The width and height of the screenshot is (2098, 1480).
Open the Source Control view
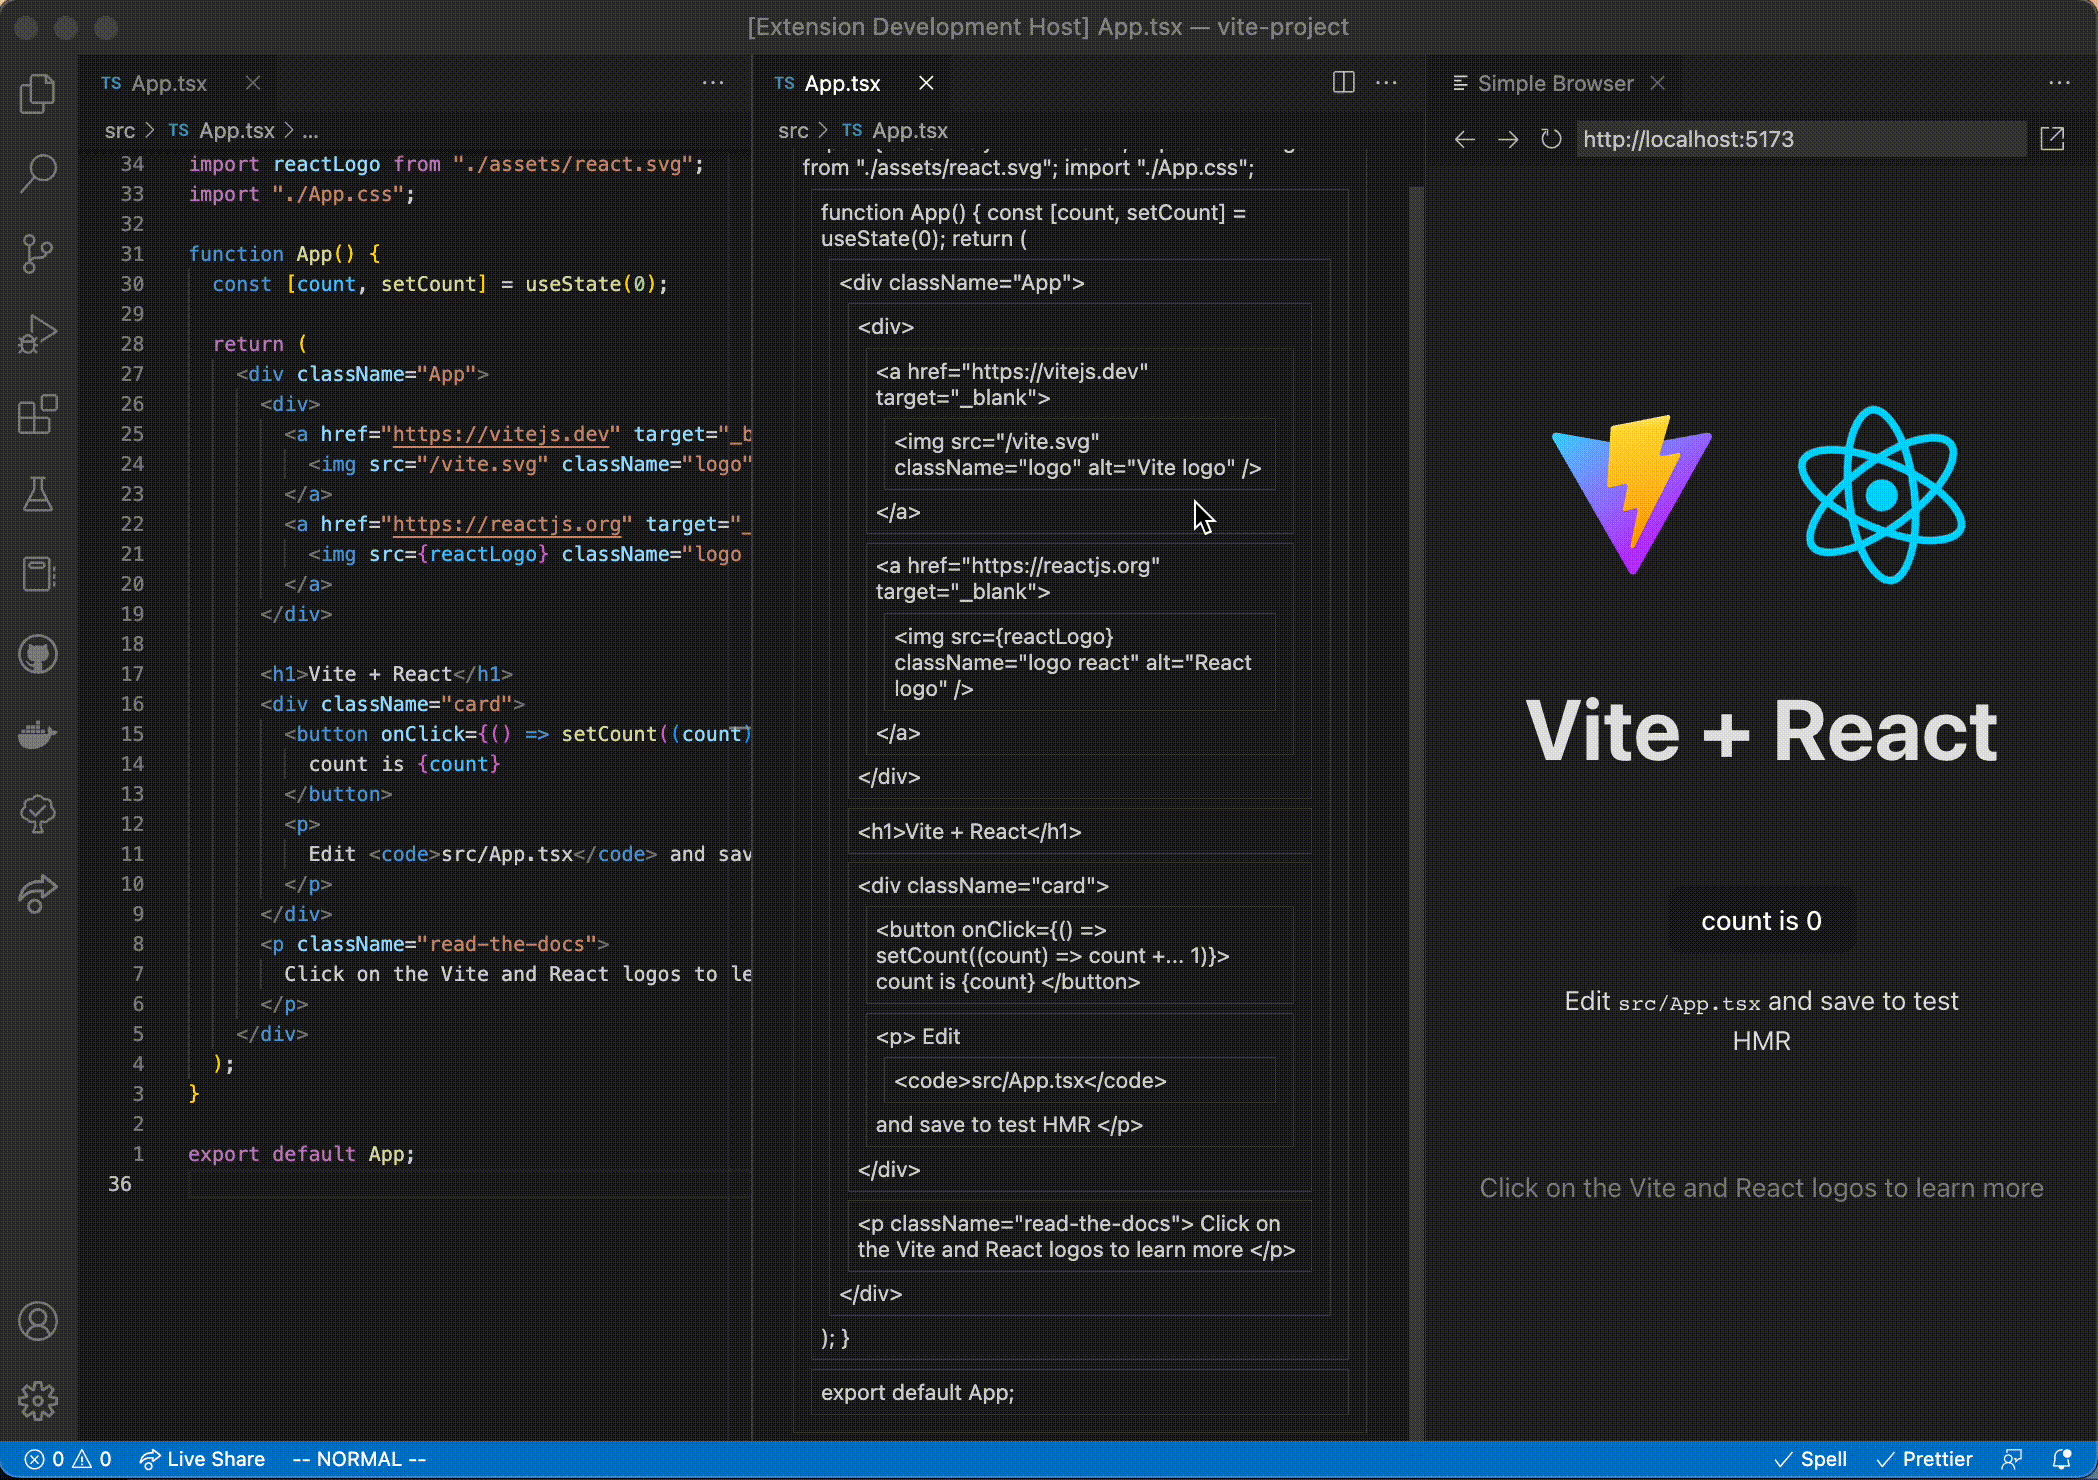(x=38, y=253)
